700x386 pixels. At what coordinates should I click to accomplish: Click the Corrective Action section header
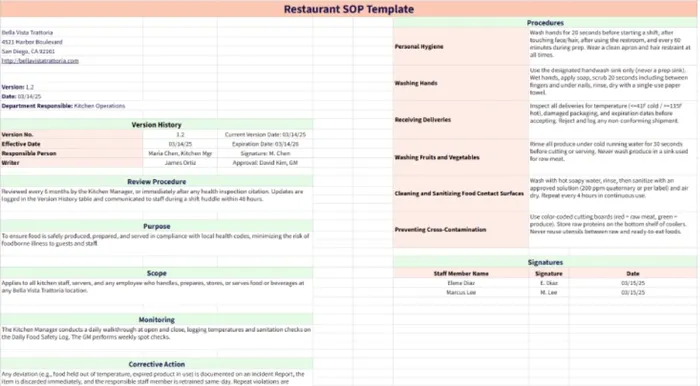[x=156, y=364]
